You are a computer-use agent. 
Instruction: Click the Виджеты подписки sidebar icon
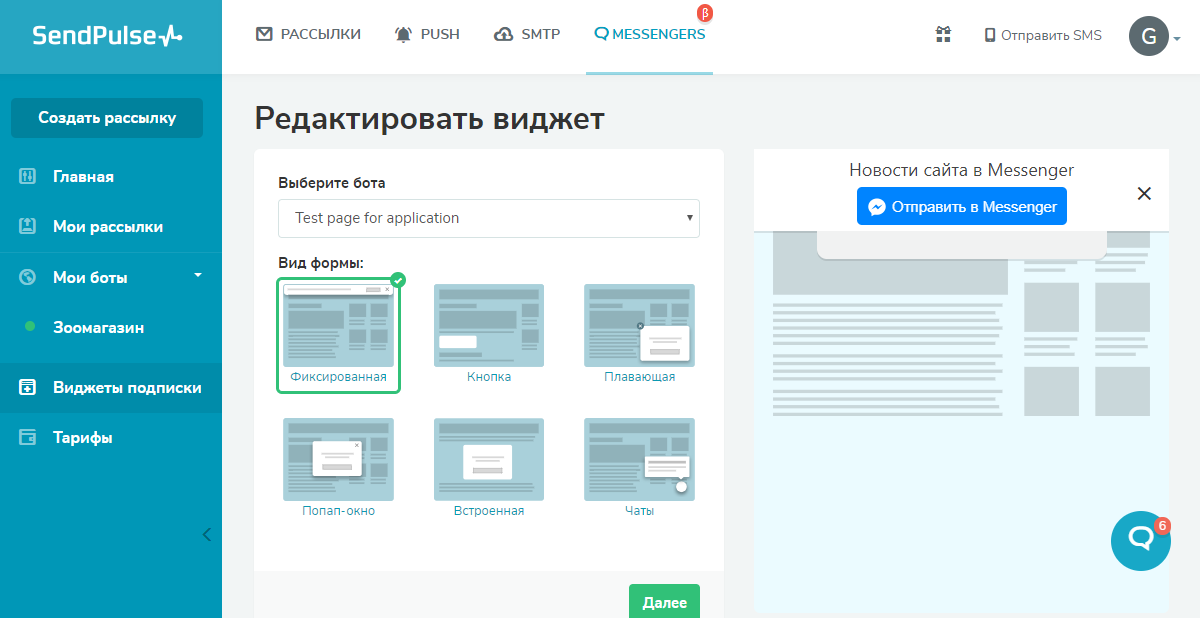point(28,387)
